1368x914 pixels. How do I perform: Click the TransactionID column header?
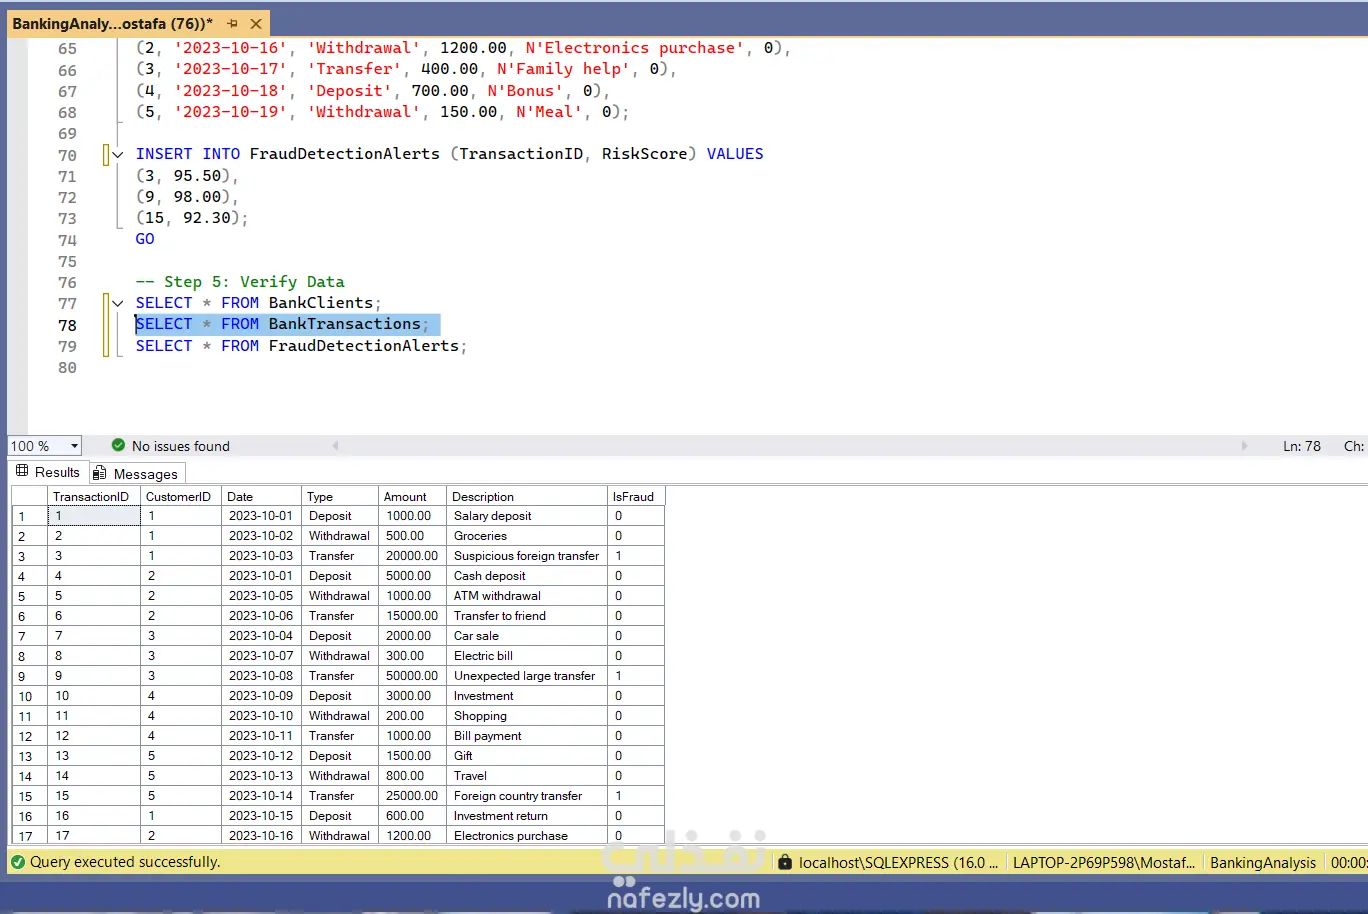click(91, 497)
